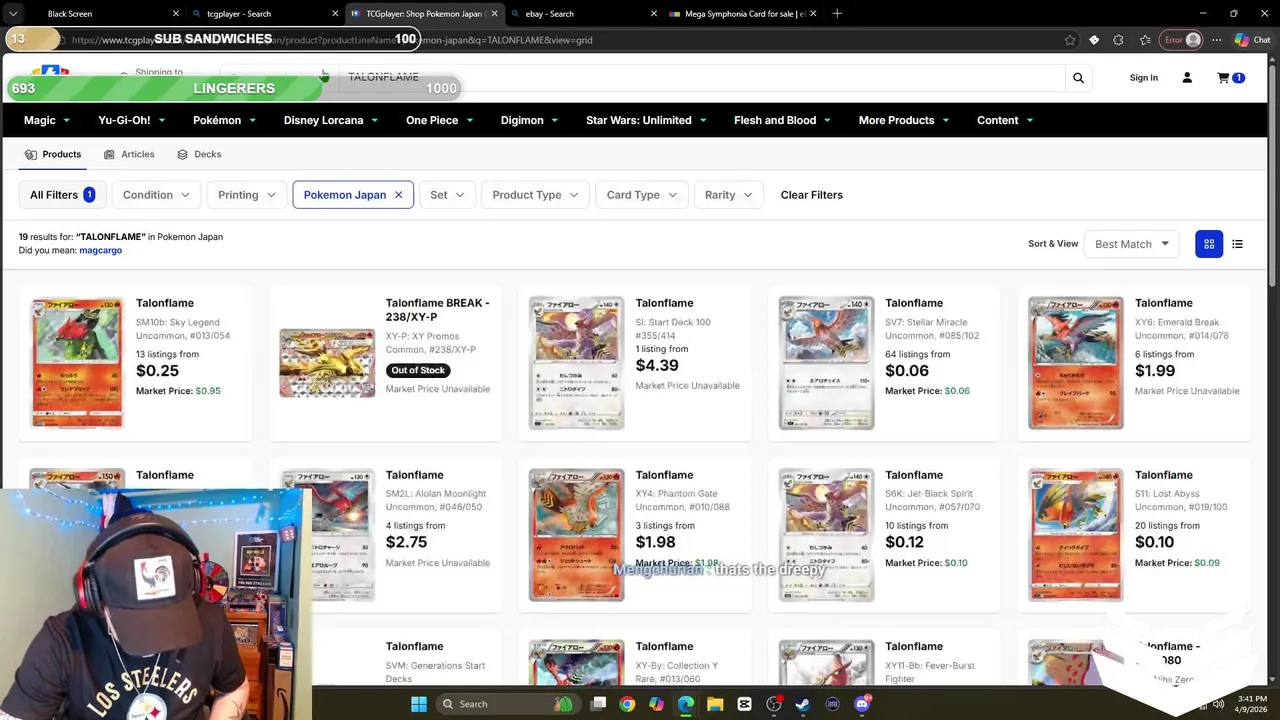Open the shopping cart
Screen dimensions: 1280x720
click(1230, 78)
